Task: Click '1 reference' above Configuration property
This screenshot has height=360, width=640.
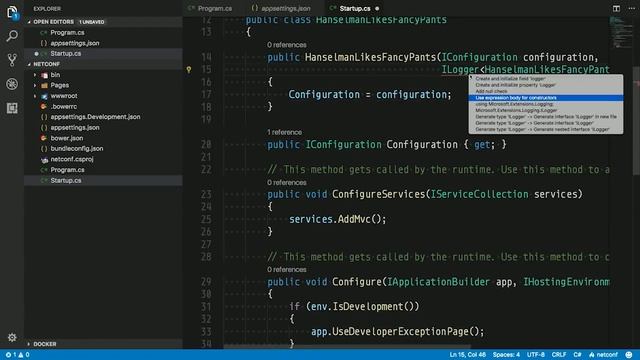Action: [x=284, y=132]
